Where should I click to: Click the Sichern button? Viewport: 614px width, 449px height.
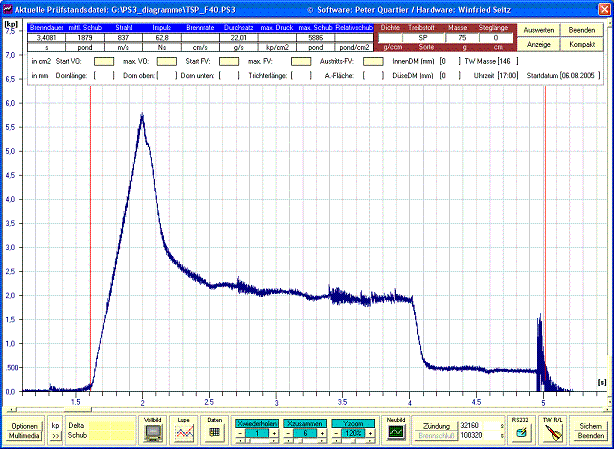pos(590,426)
